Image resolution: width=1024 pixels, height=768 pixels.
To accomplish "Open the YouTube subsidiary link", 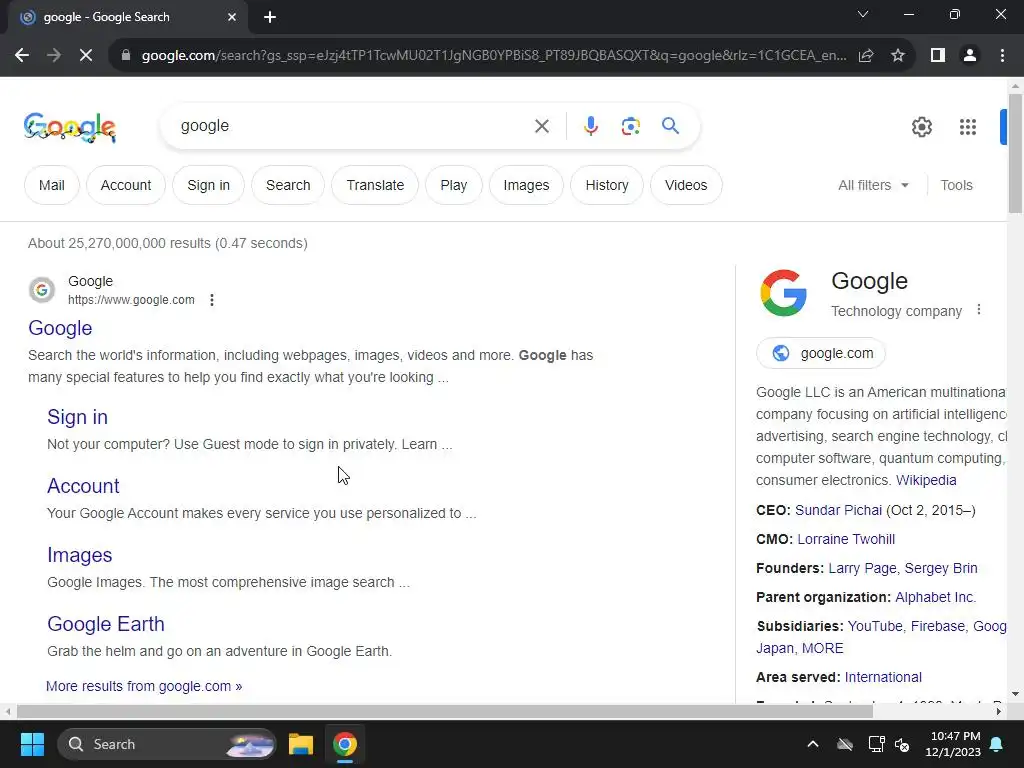I will point(874,626).
